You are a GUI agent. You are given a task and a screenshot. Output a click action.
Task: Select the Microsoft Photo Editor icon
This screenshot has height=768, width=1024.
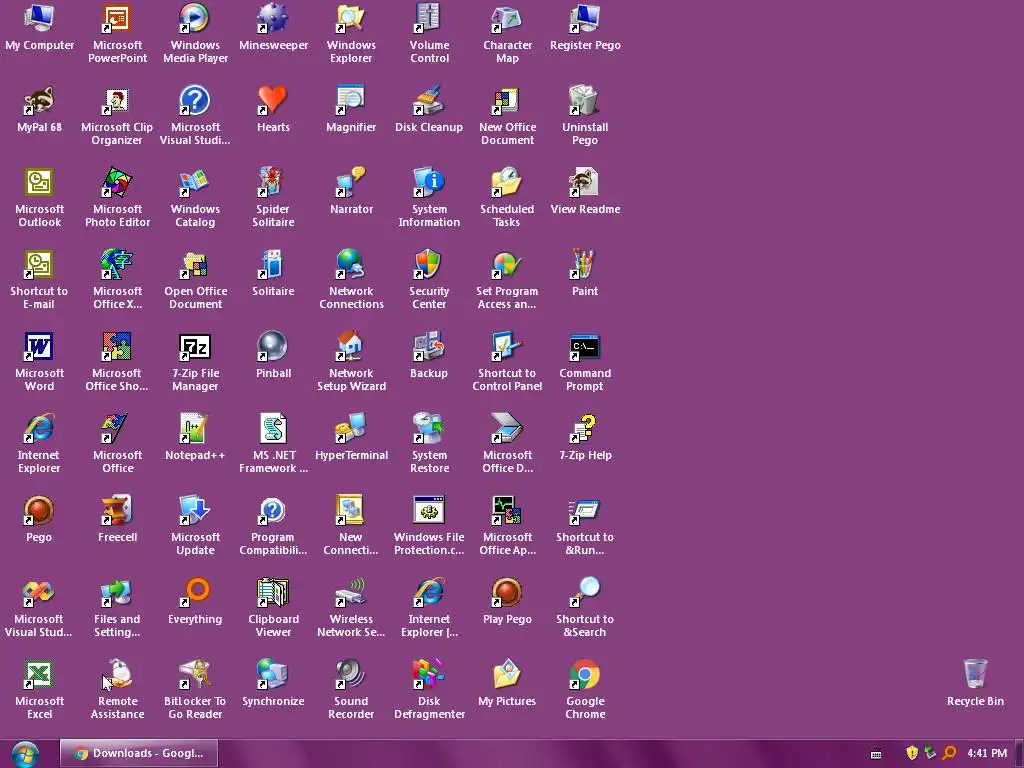click(x=117, y=183)
